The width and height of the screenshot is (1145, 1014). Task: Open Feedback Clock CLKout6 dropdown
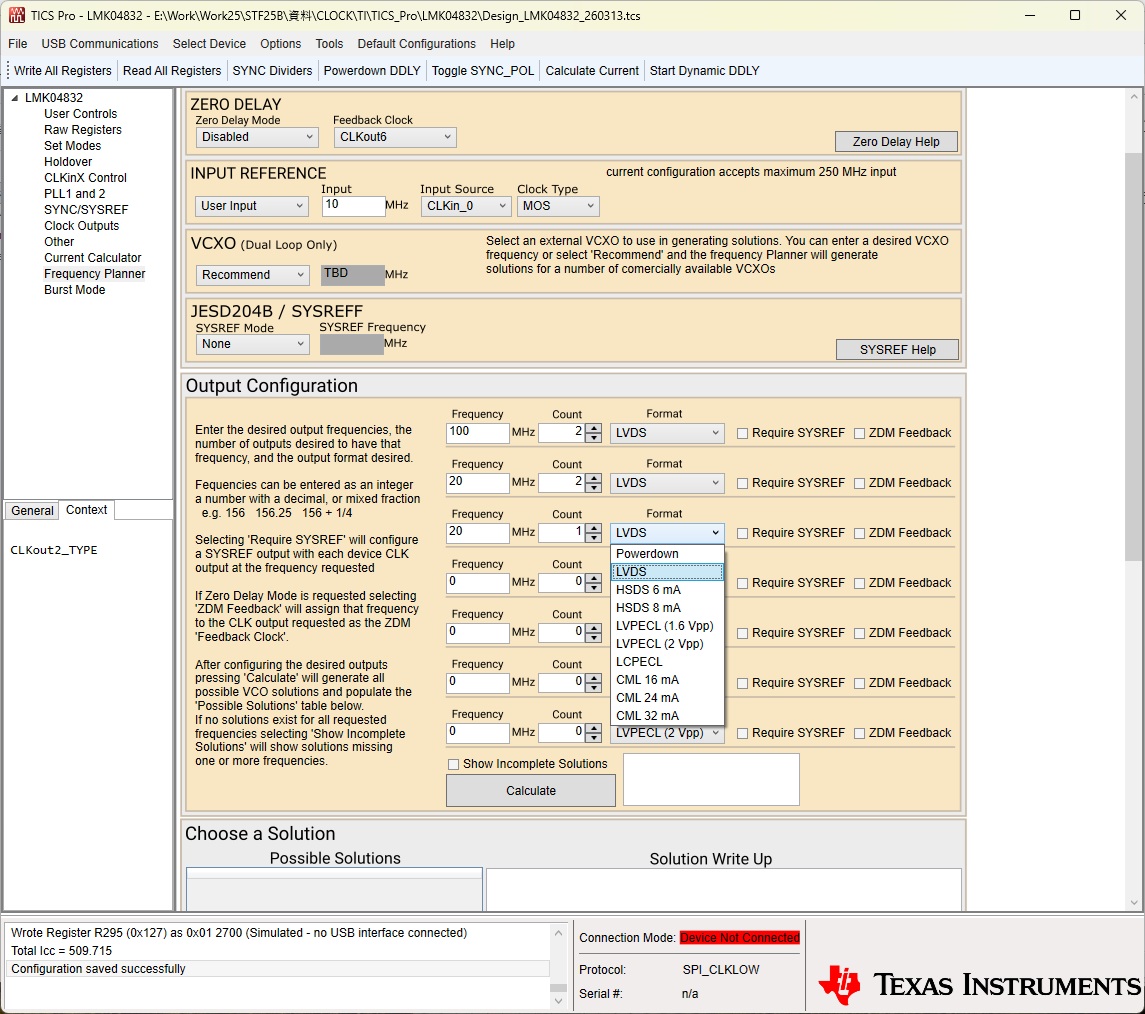tap(394, 137)
